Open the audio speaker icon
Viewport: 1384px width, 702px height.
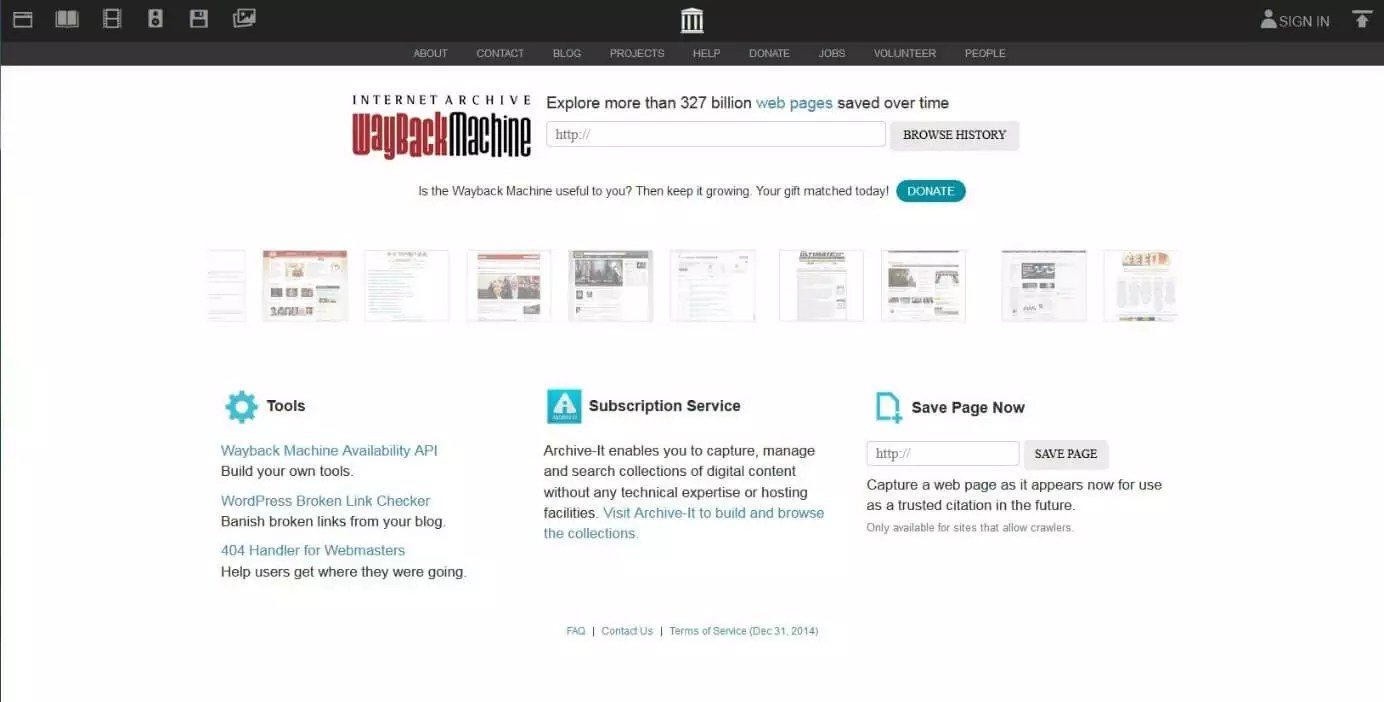tap(155, 19)
